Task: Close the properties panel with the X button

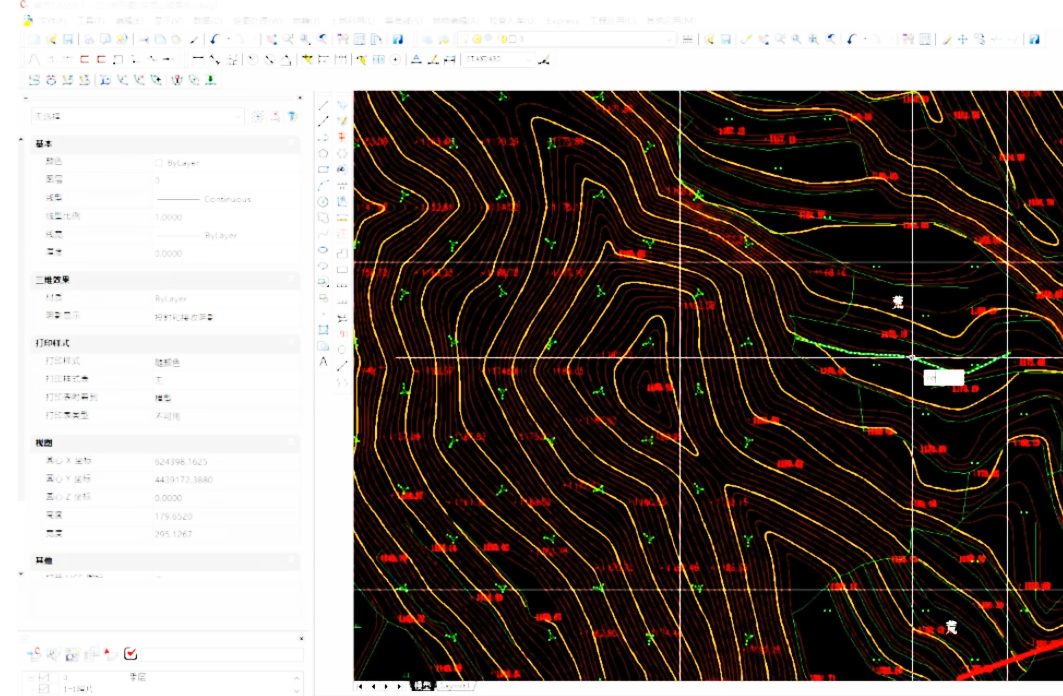Action: tap(302, 98)
